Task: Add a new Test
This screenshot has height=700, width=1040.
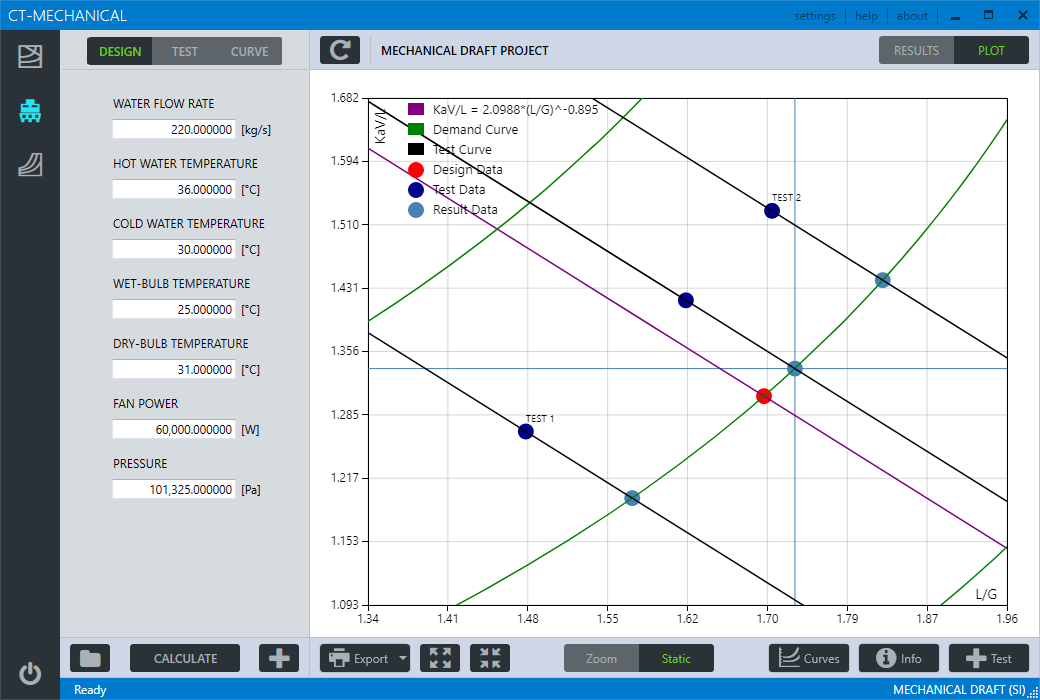Action: click(989, 658)
